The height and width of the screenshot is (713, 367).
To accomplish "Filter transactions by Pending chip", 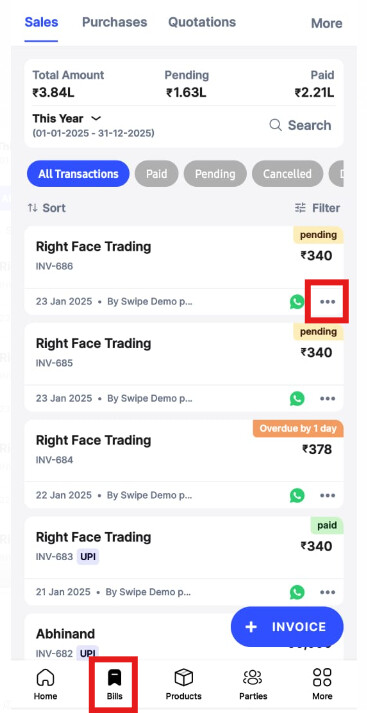I will (x=215, y=174).
